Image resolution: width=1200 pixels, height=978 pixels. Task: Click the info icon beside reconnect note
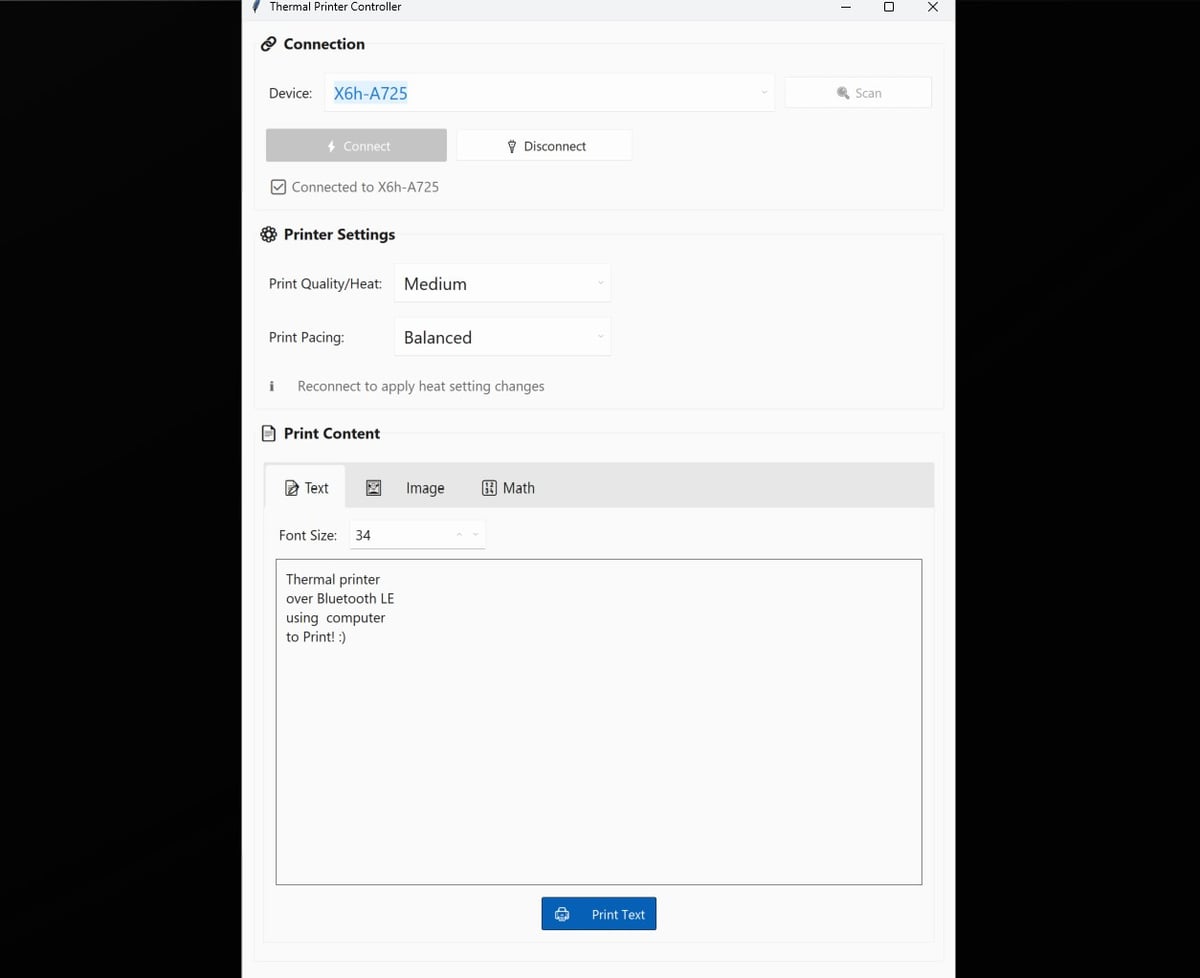click(272, 386)
